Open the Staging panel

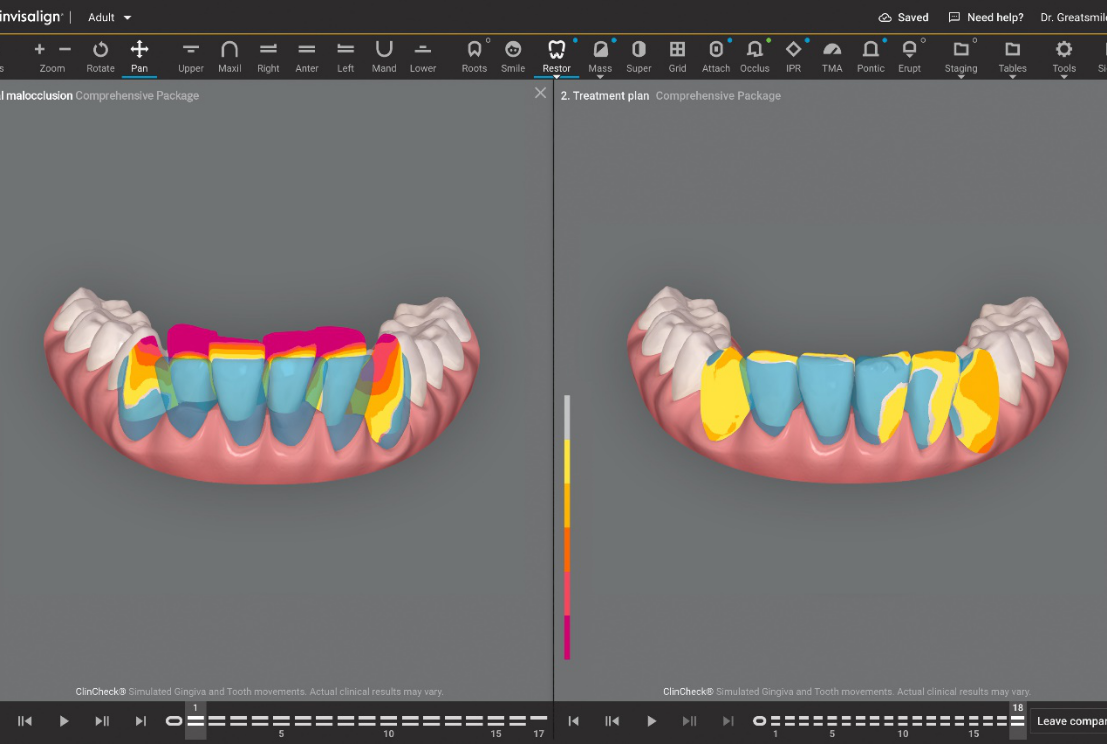point(961,57)
